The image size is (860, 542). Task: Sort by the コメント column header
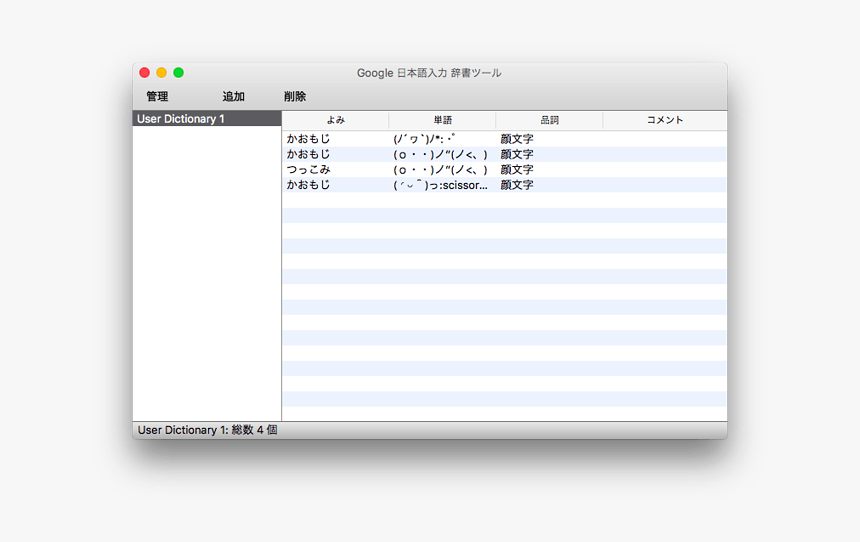[x=665, y=120]
